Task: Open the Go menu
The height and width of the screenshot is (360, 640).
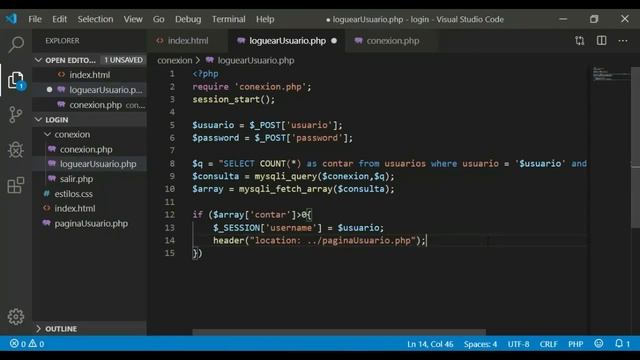Action: pyautogui.click(x=158, y=19)
